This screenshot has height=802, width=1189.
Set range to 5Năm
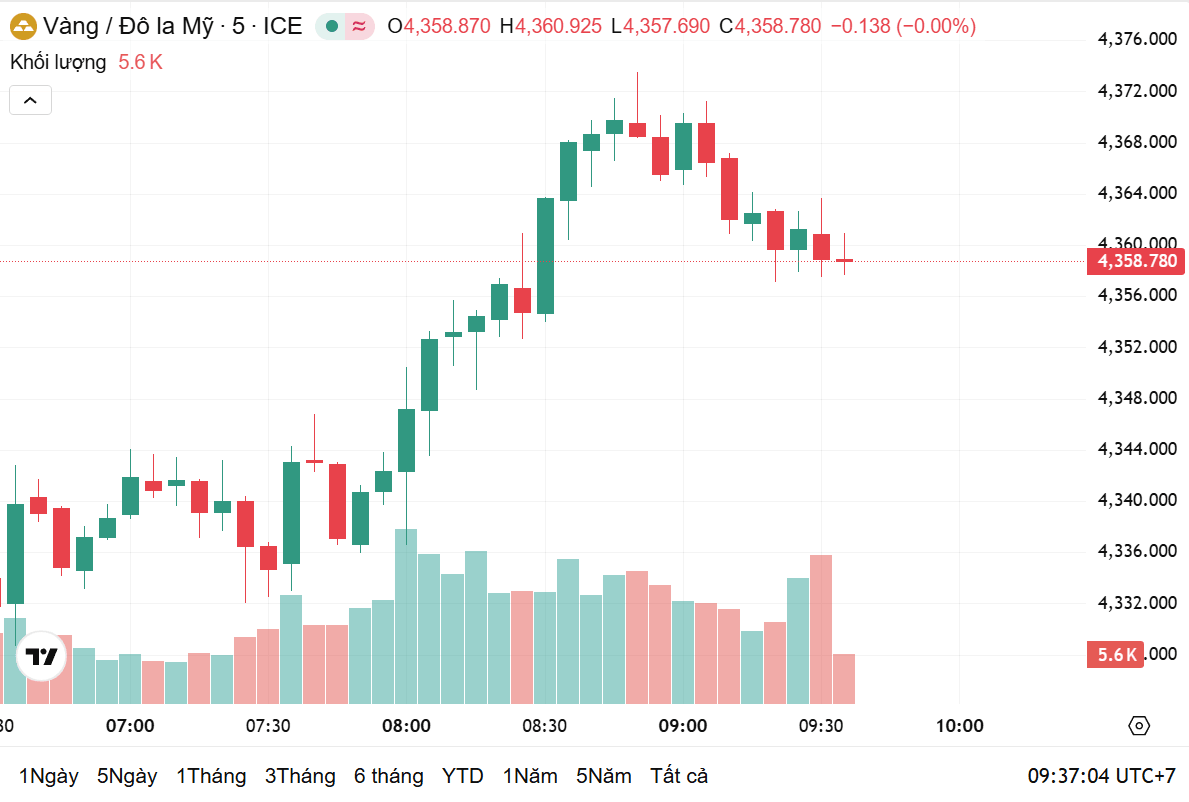point(604,776)
